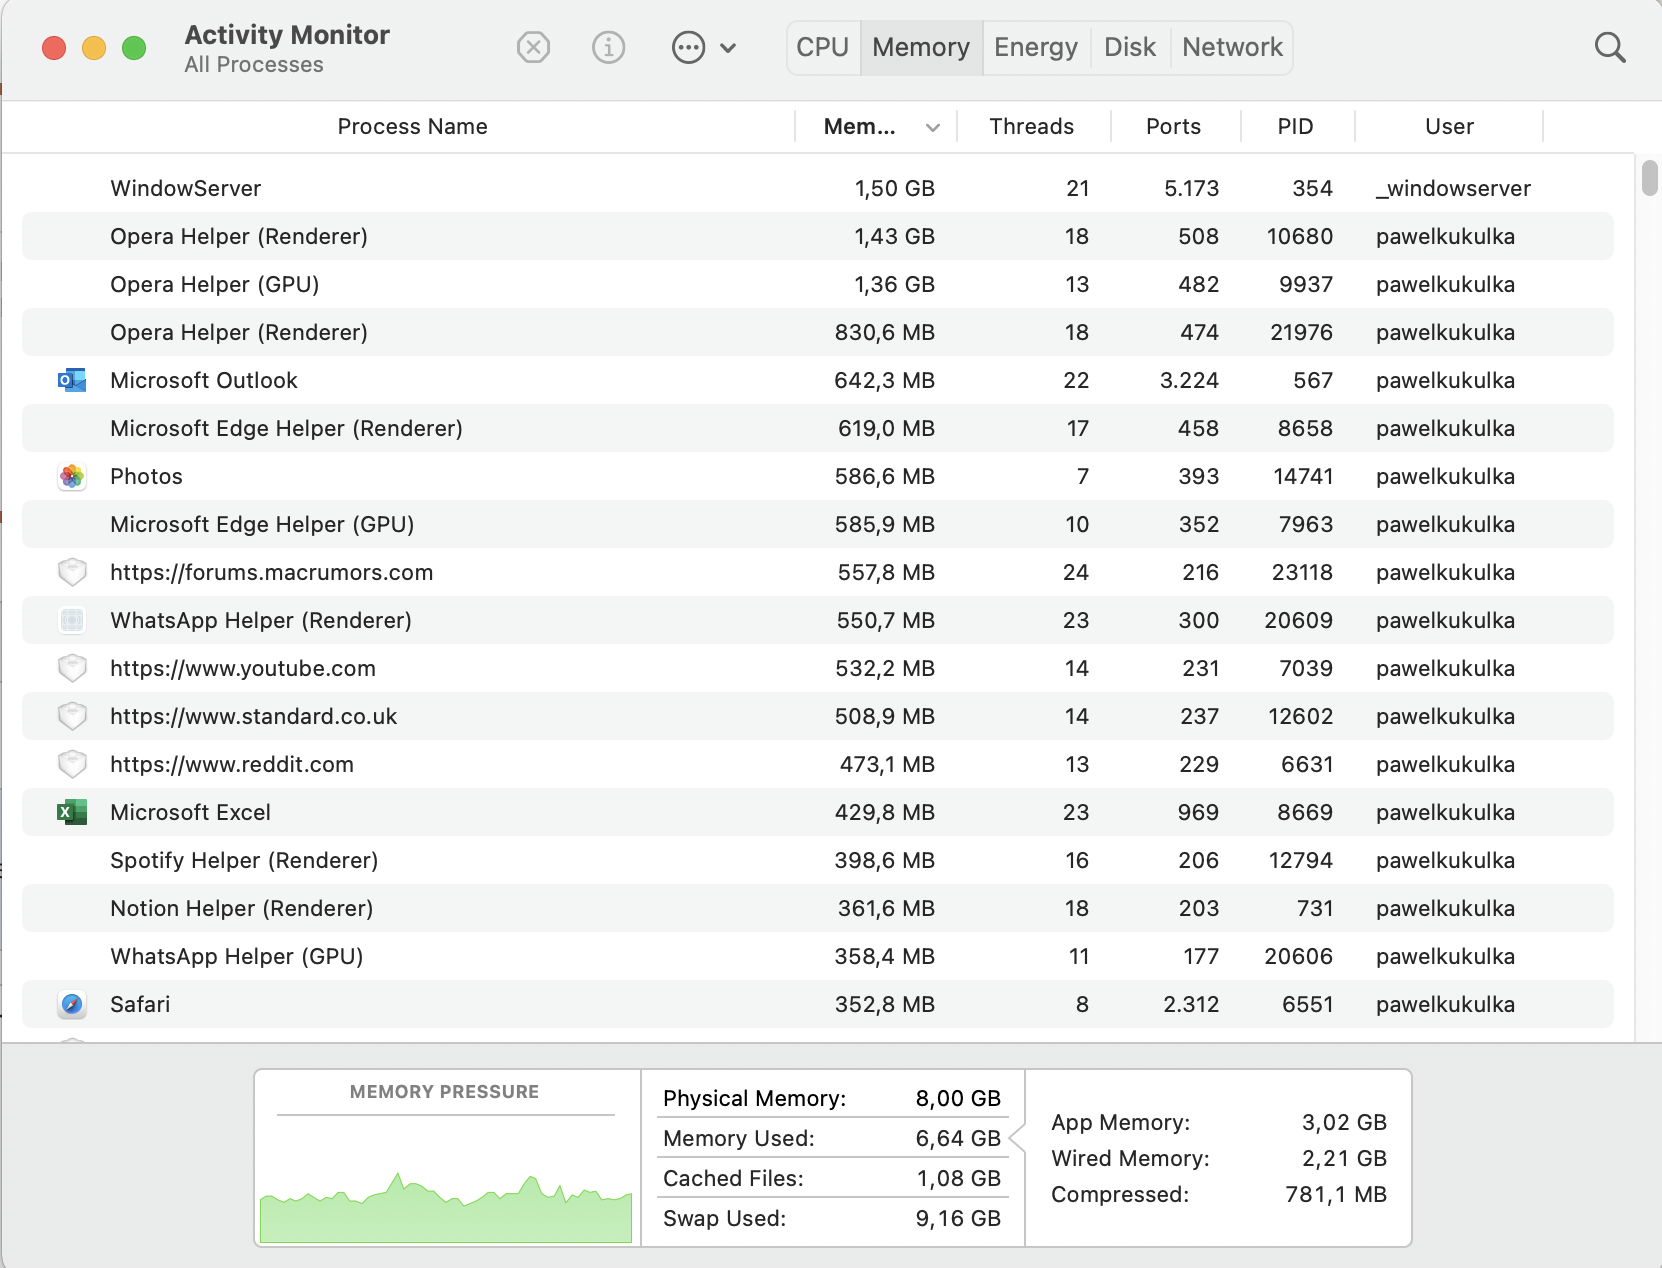
Task: Switch to the Energy tab
Action: [1036, 47]
